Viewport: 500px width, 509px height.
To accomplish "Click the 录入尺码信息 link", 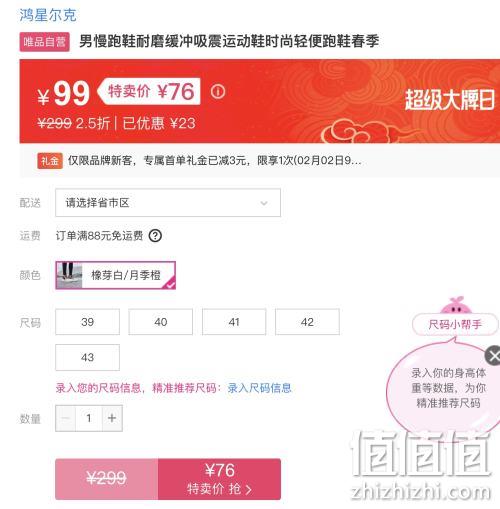I will (x=259, y=388).
